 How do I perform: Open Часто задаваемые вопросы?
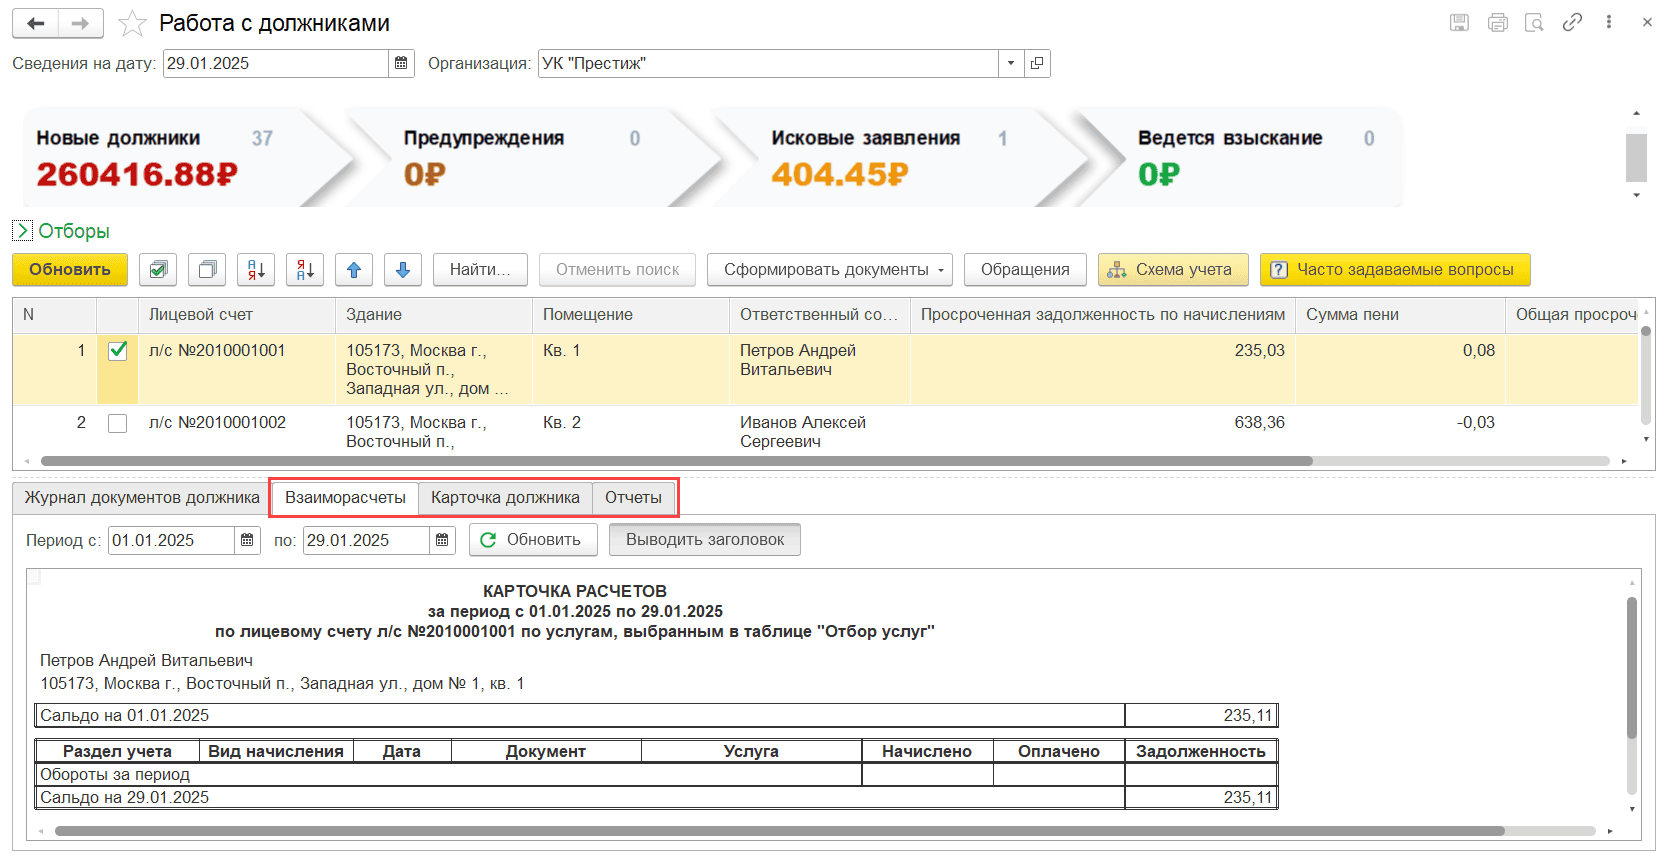(x=1395, y=270)
